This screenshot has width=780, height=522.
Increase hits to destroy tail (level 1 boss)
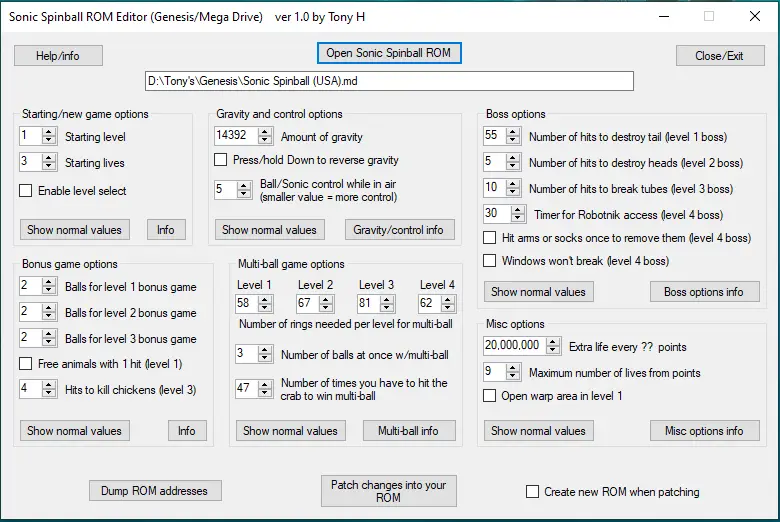point(513,132)
